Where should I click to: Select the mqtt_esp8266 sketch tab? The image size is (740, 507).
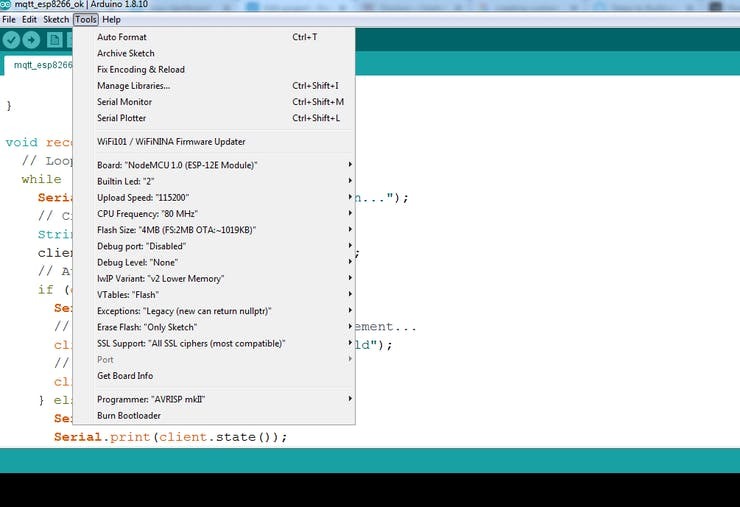coord(40,65)
